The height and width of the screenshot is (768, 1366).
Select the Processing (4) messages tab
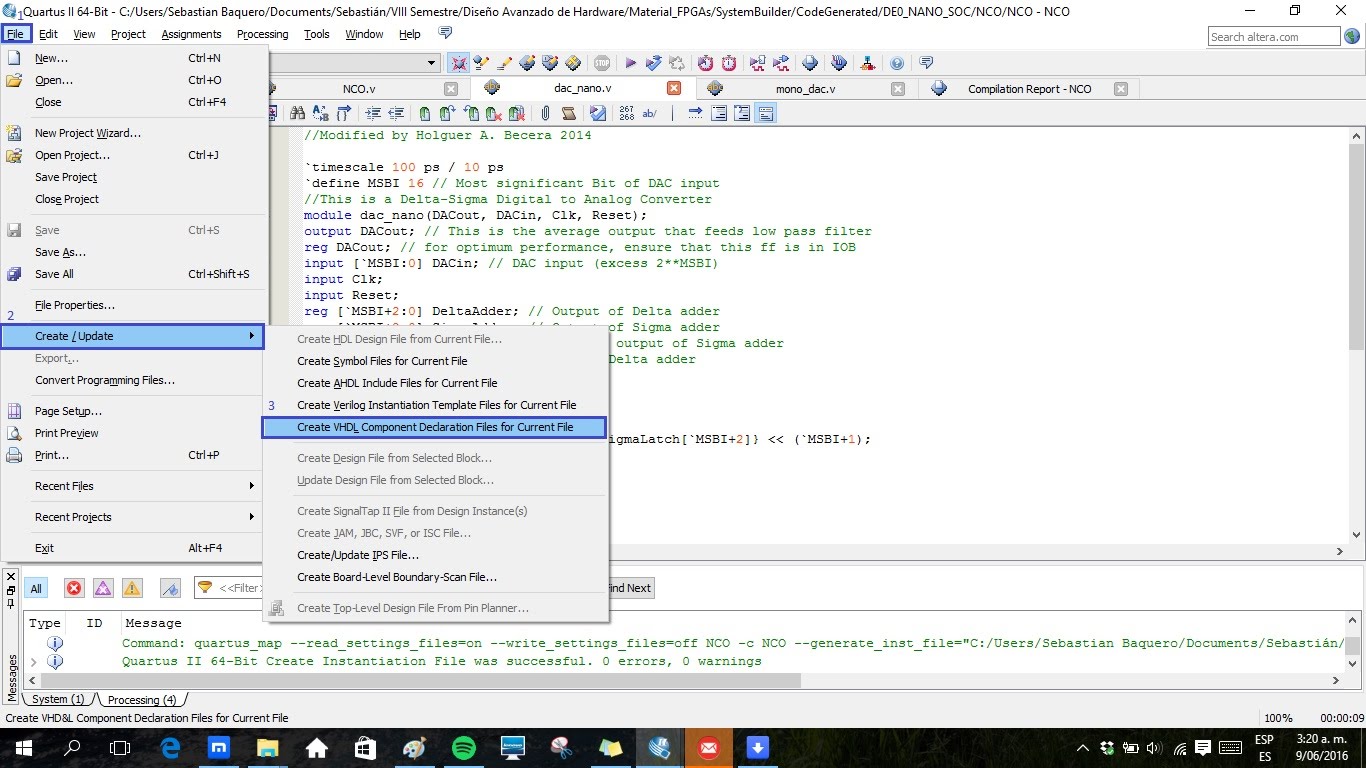[141, 699]
